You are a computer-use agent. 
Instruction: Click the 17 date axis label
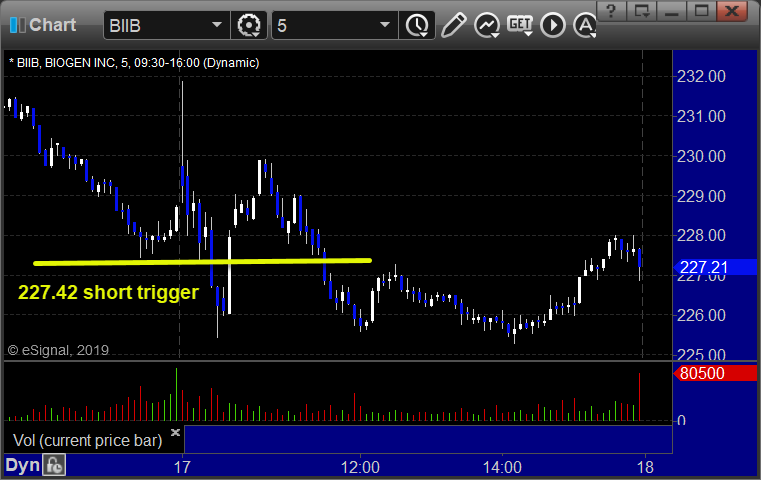tap(182, 467)
